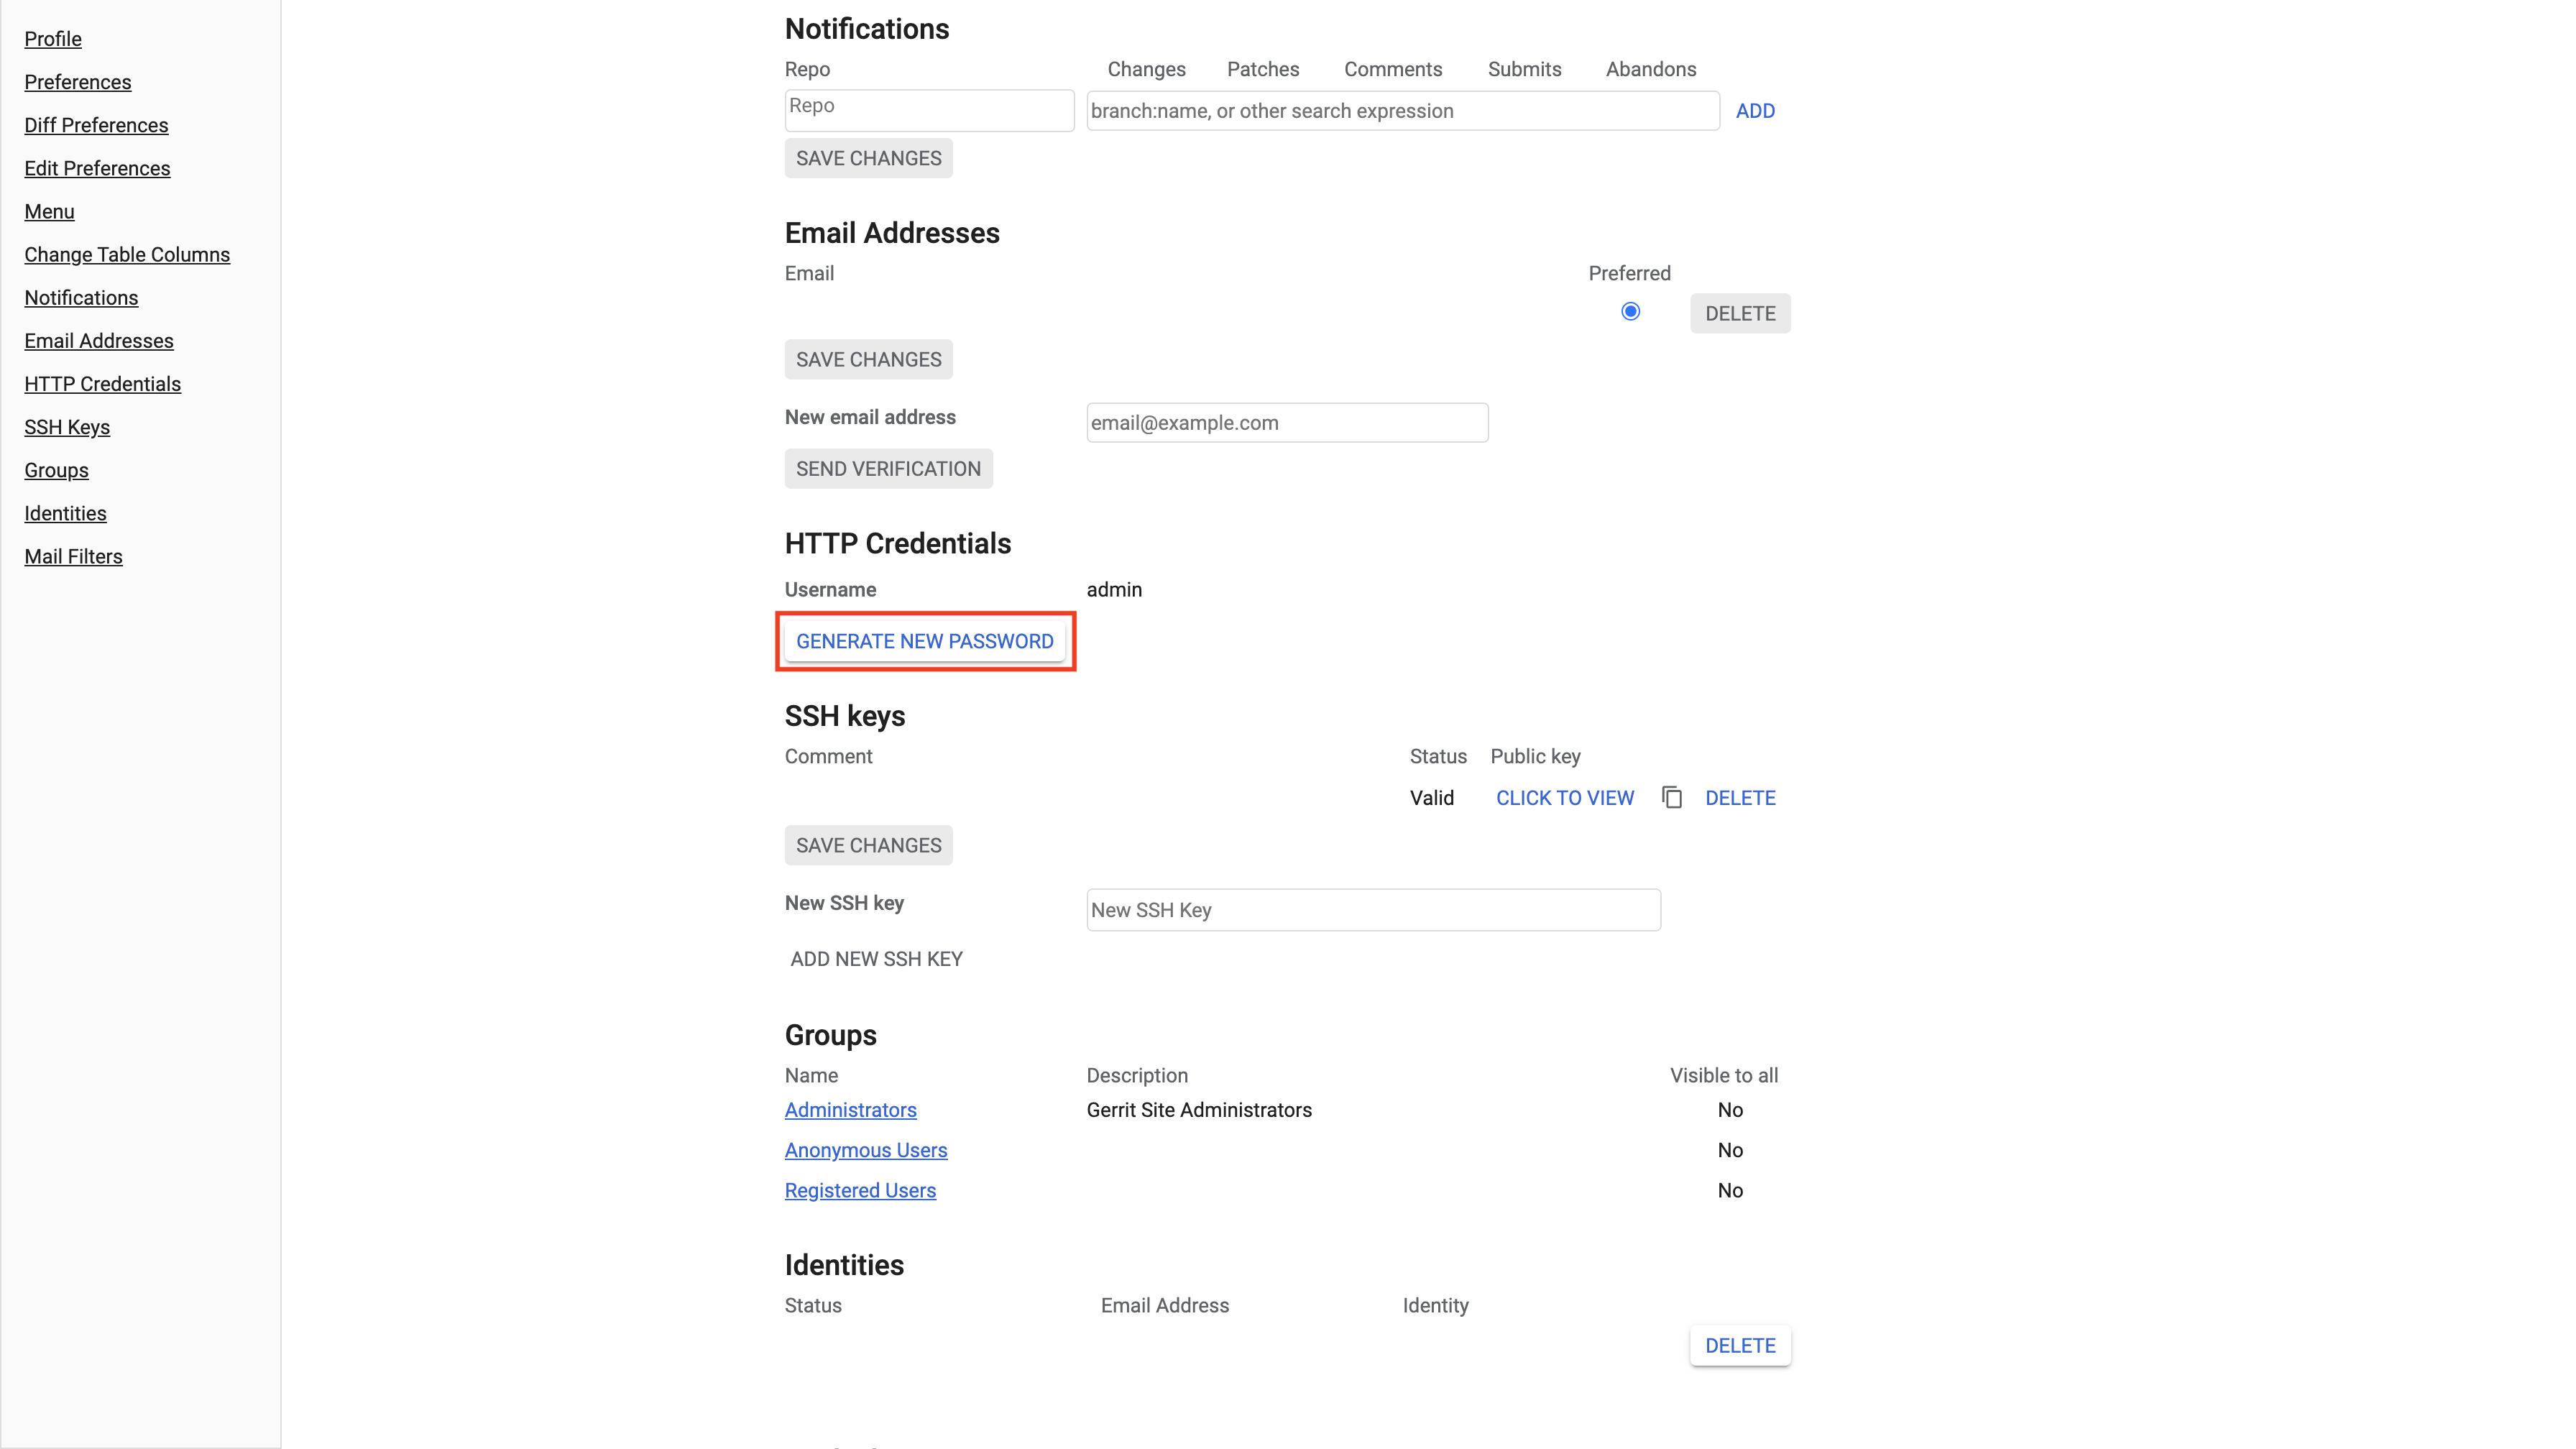Jump to Mail Filters section

tap(73, 556)
